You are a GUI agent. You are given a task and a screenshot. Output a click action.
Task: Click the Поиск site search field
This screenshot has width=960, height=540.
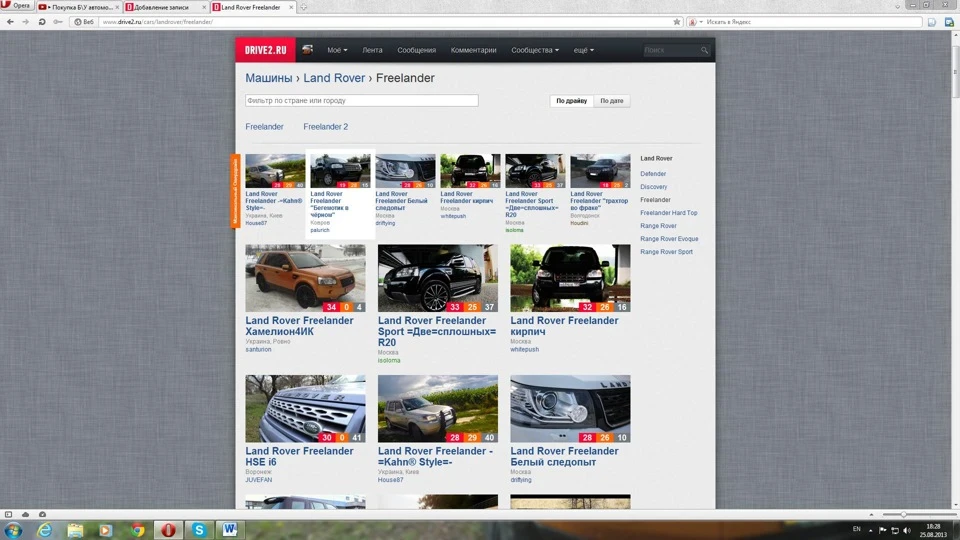point(670,50)
